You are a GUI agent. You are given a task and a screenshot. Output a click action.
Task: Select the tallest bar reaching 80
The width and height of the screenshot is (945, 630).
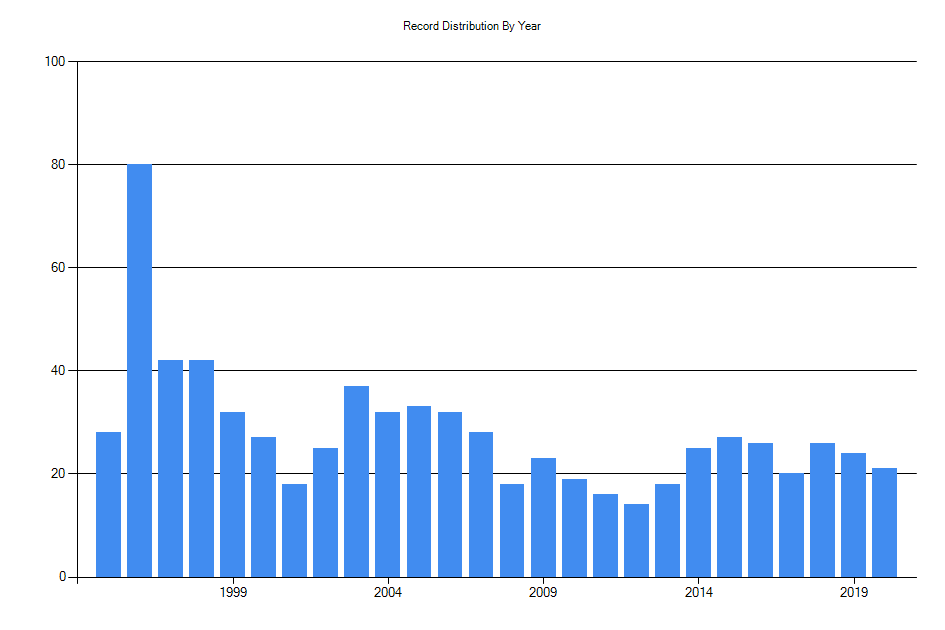pos(139,371)
